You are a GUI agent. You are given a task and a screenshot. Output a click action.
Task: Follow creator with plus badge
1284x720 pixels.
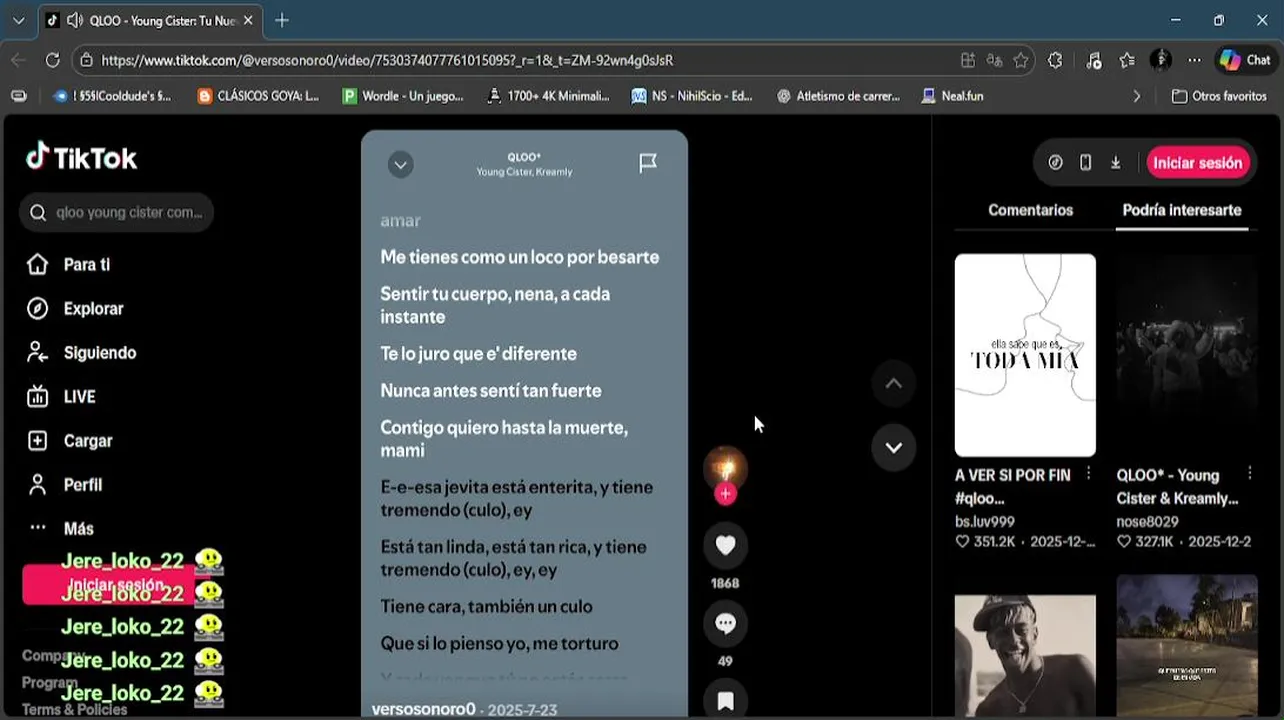tap(725, 494)
